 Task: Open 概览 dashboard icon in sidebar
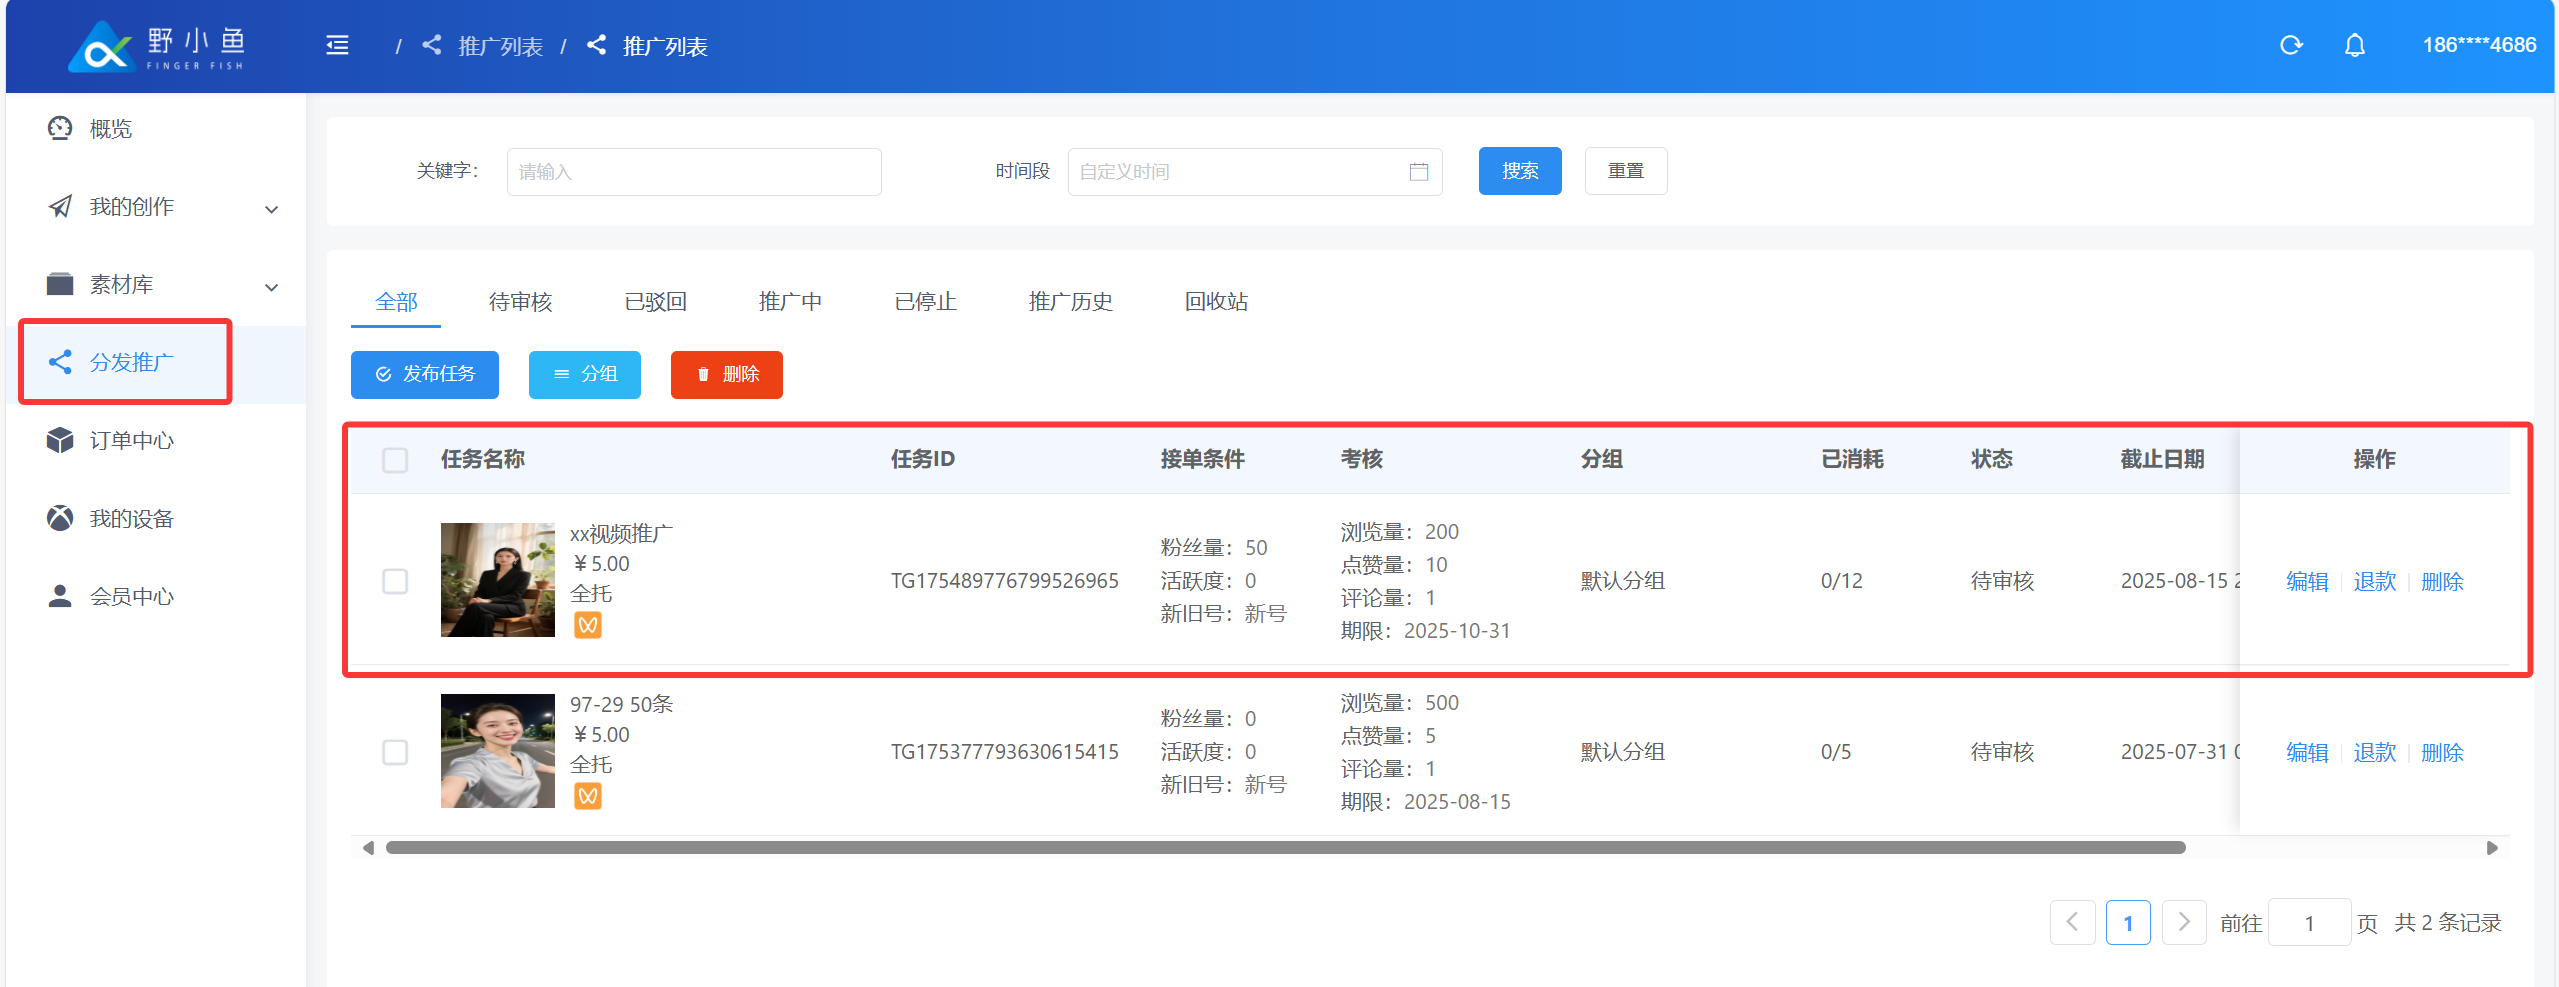click(x=60, y=129)
